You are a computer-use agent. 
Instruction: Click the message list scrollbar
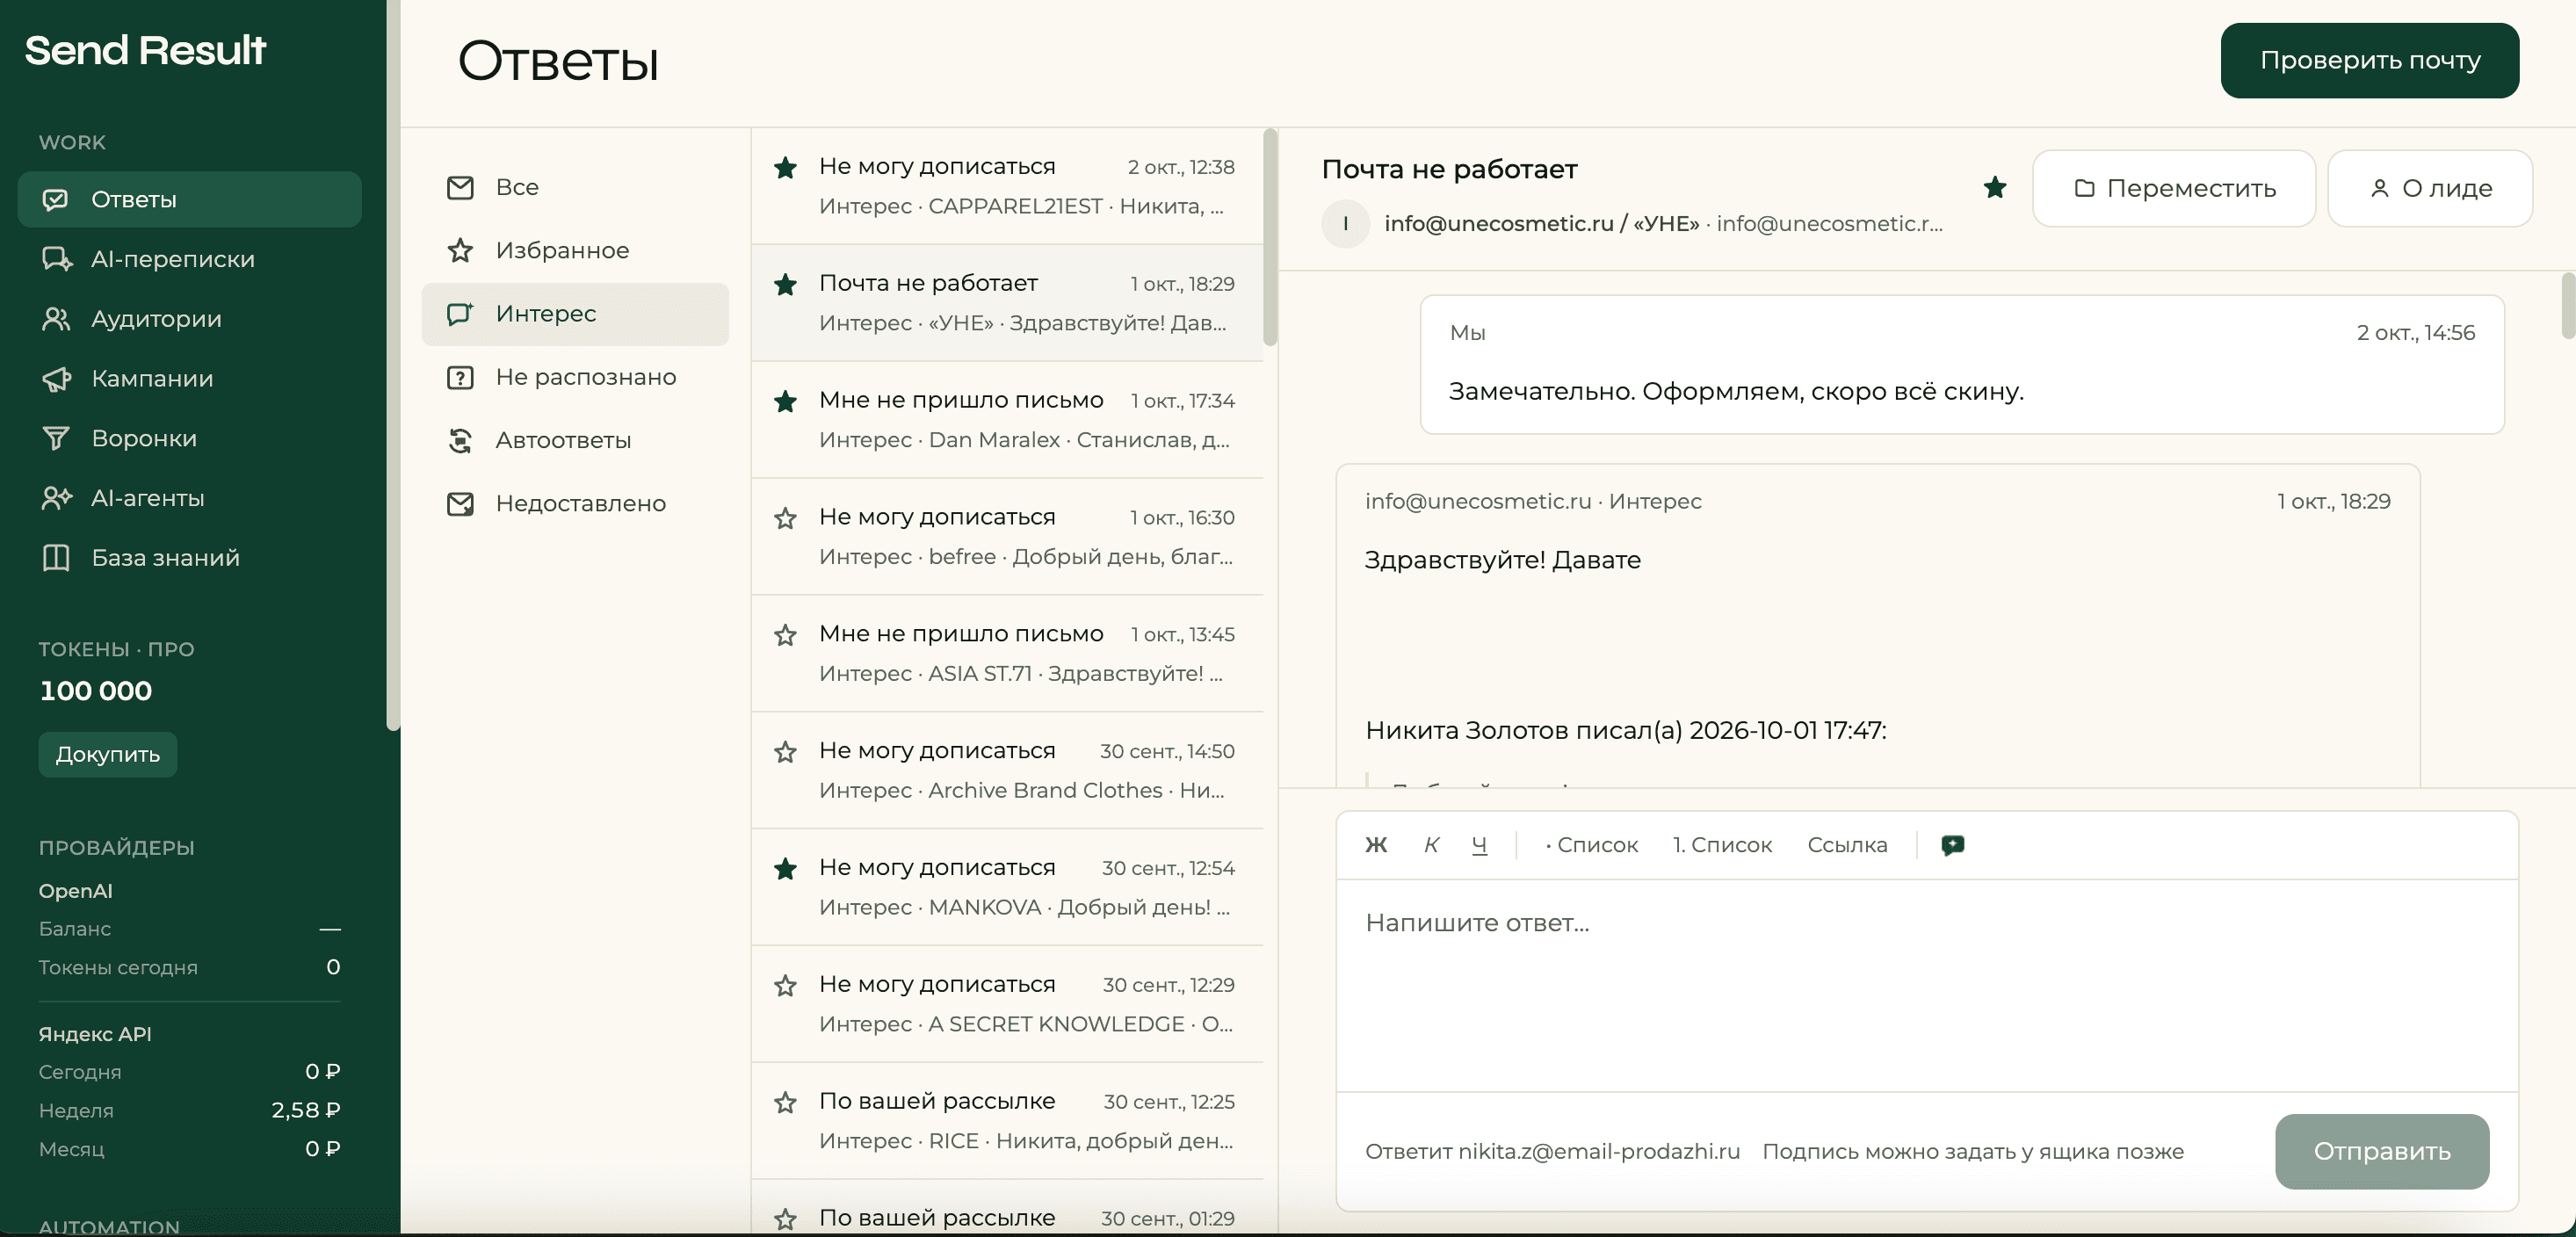pos(1270,237)
